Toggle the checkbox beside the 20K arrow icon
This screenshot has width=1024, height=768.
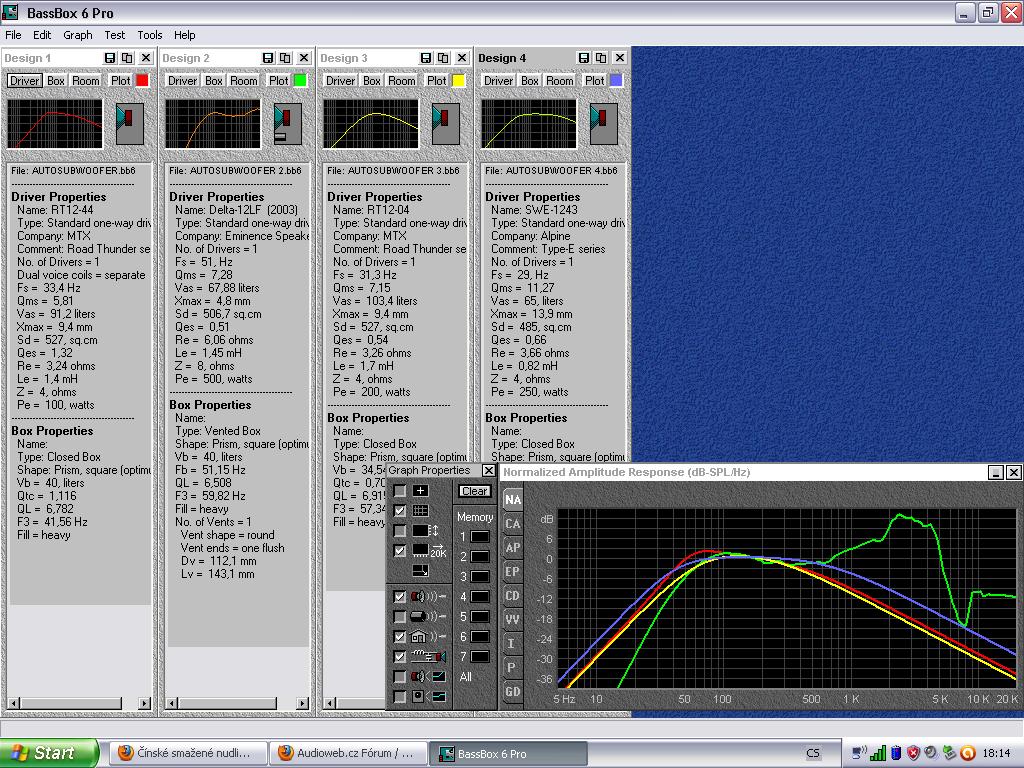pyautogui.click(x=400, y=551)
